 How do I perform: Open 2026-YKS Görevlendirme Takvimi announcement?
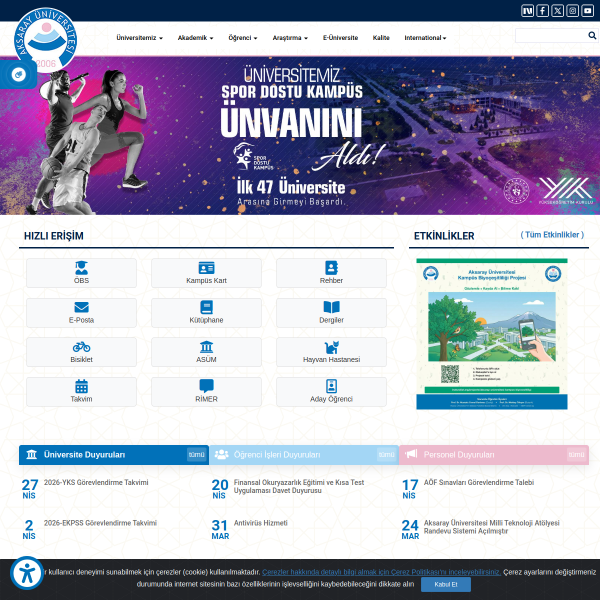pos(96,483)
